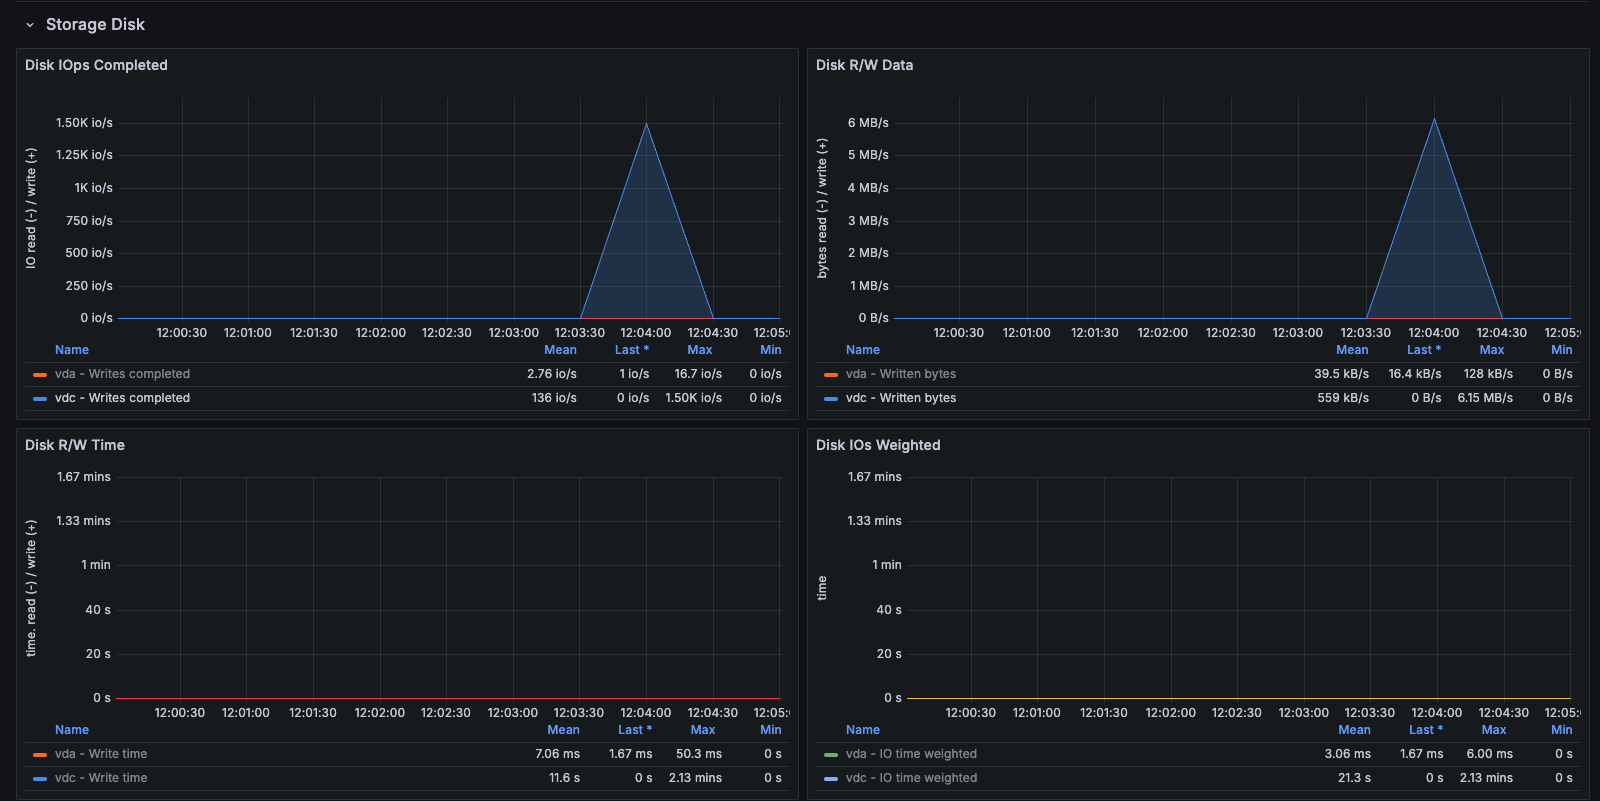The image size is (1600, 801).
Task: Click the orange color icon for vda Write time
Action: (x=40, y=755)
